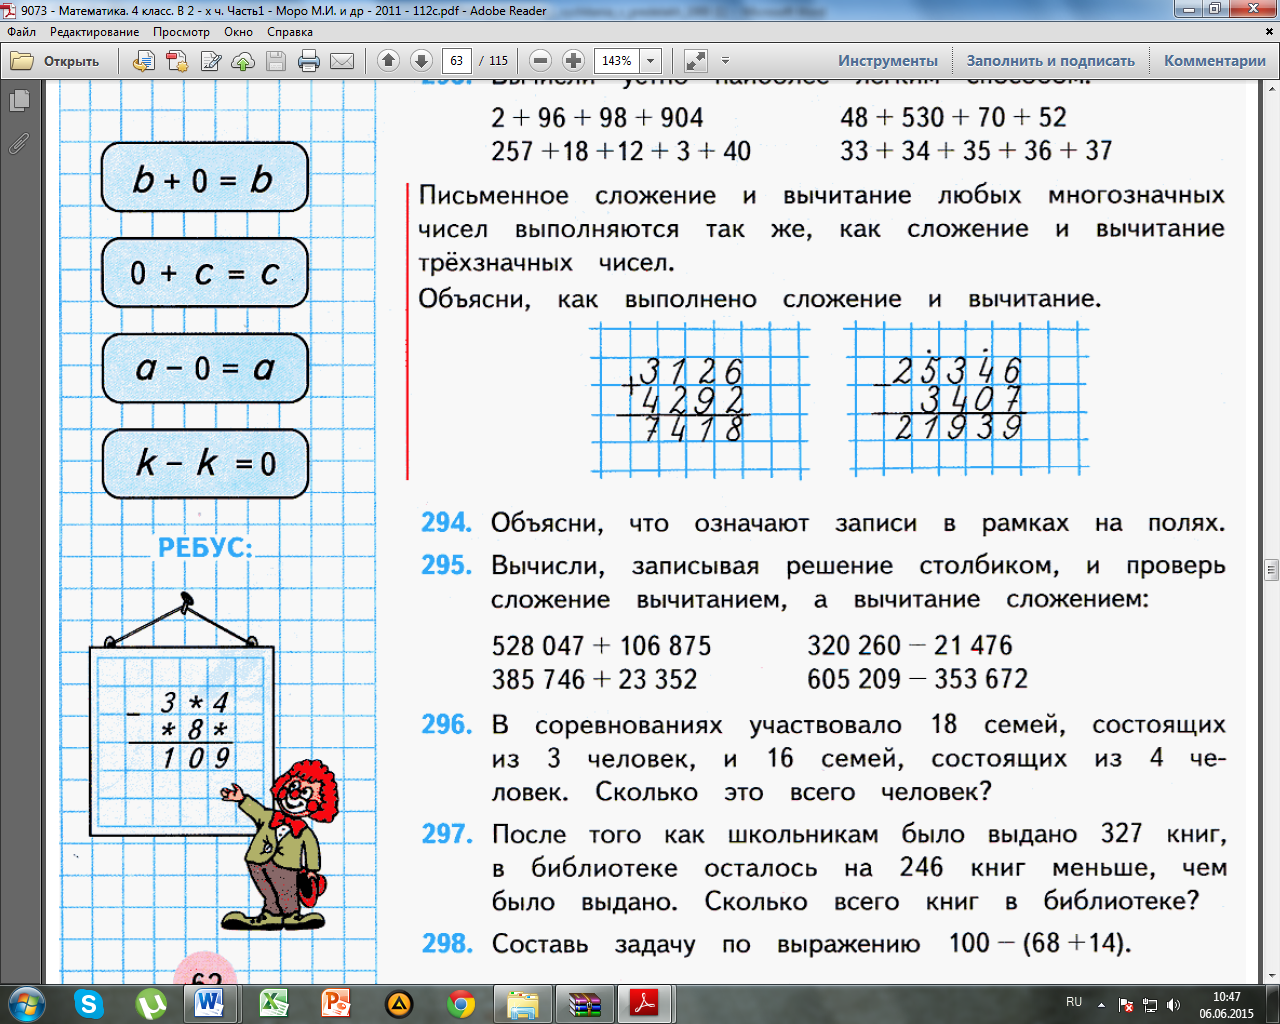Image resolution: width=1280 pixels, height=1024 pixels.
Task: Open AIMP player from the taskbar
Action: click(x=399, y=1003)
